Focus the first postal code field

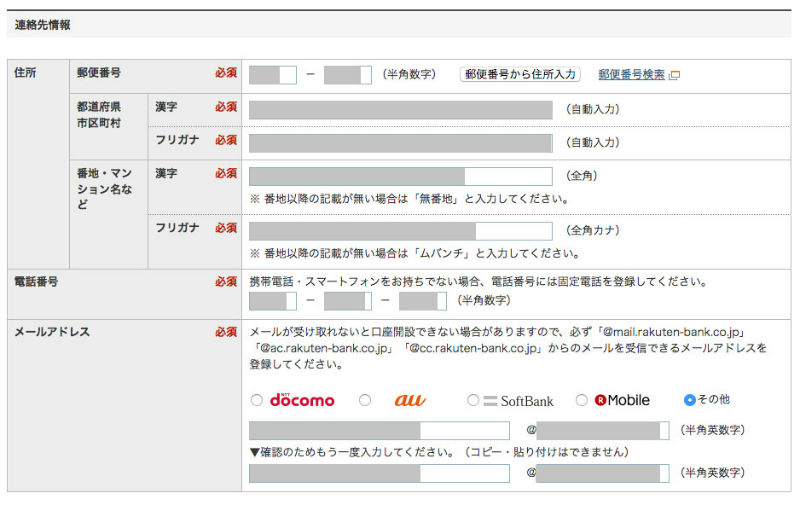point(272,74)
